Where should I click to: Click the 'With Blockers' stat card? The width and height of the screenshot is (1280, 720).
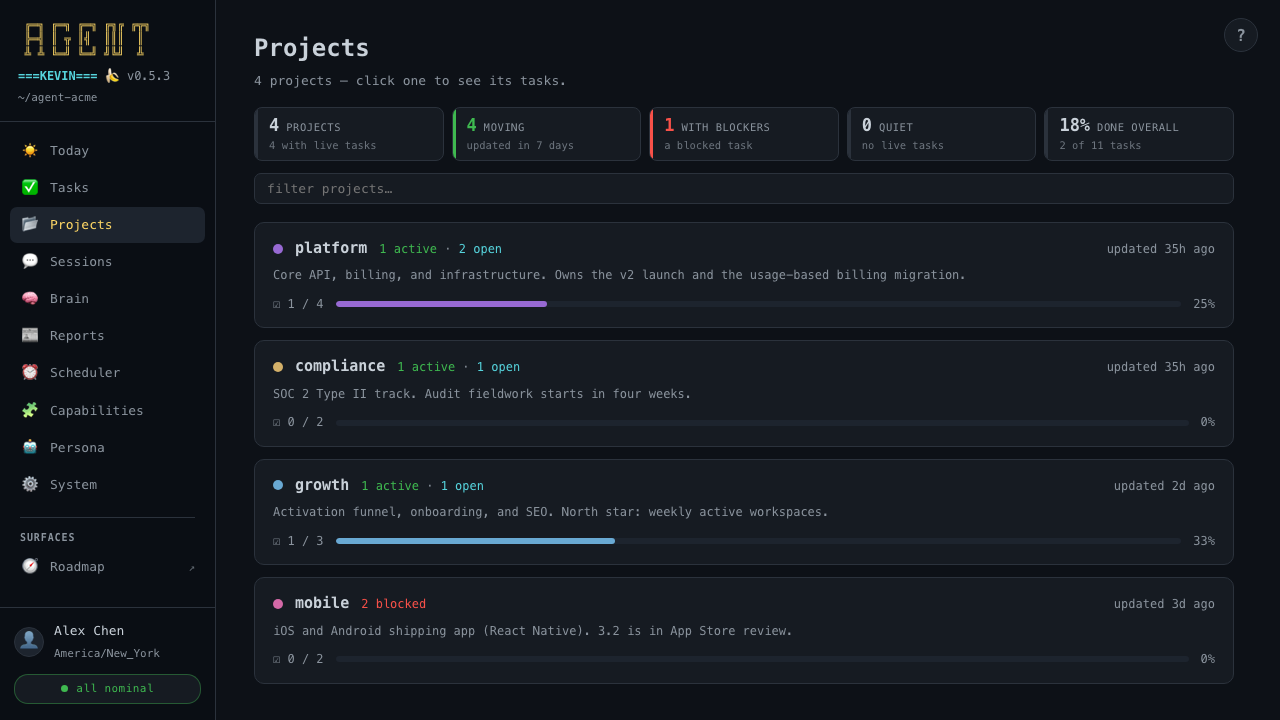tap(744, 134)
